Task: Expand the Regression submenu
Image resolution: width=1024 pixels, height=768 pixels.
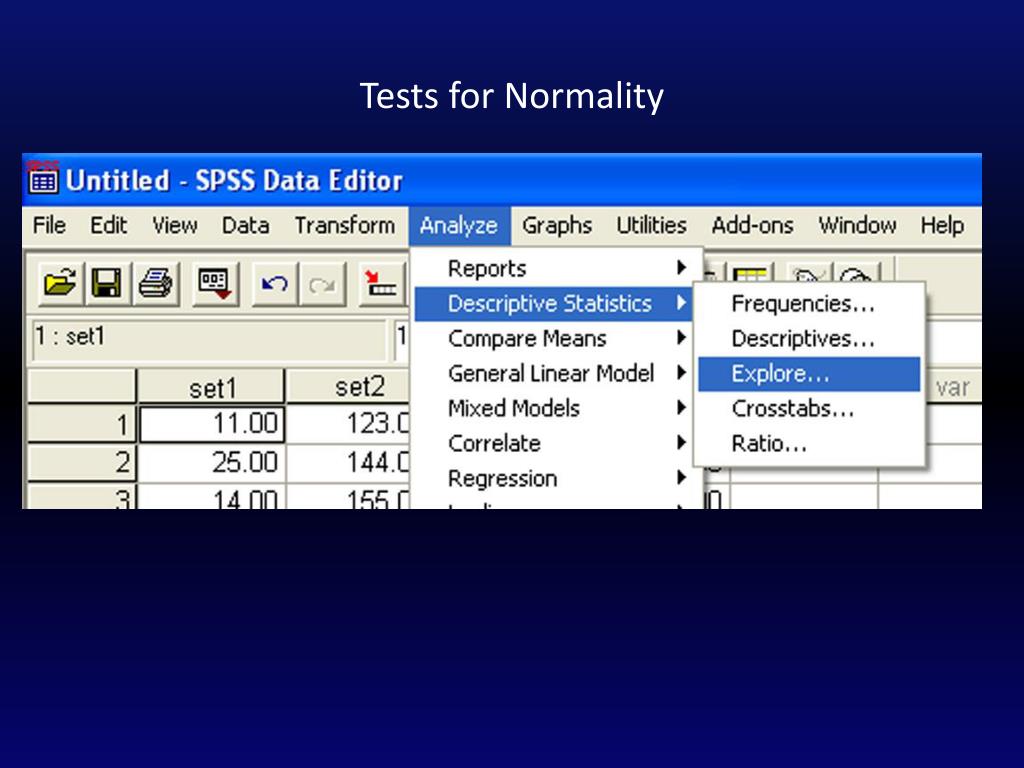Action: coord(558,479)
